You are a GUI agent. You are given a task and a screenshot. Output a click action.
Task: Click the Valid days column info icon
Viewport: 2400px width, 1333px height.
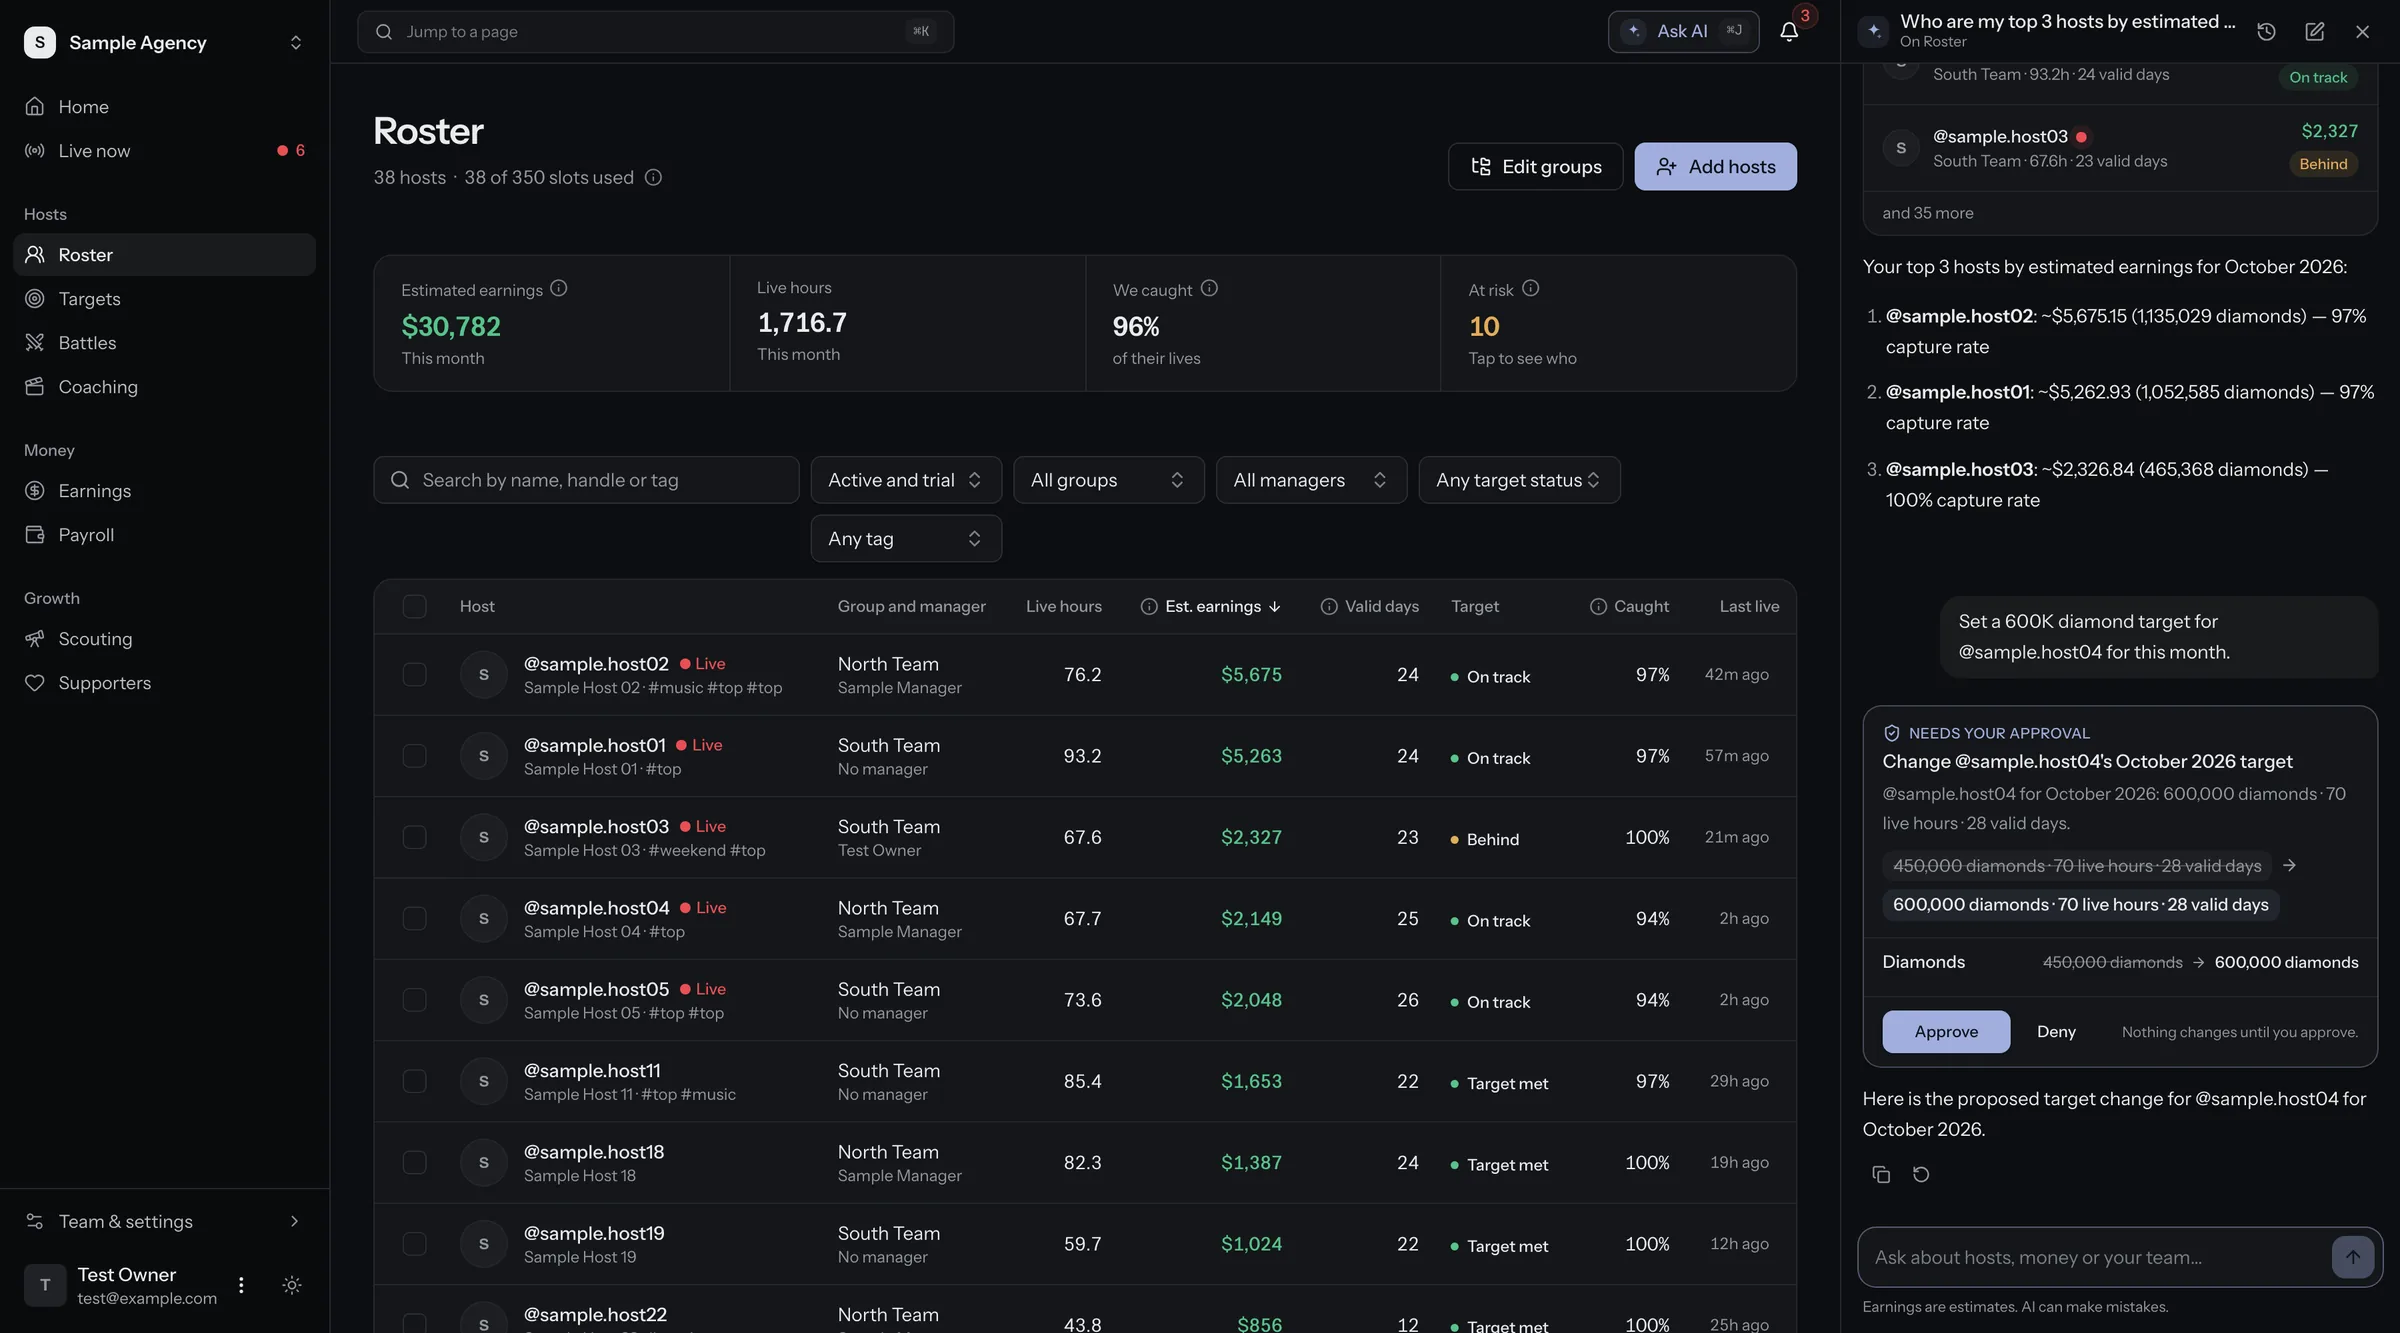pos(1329,606)
